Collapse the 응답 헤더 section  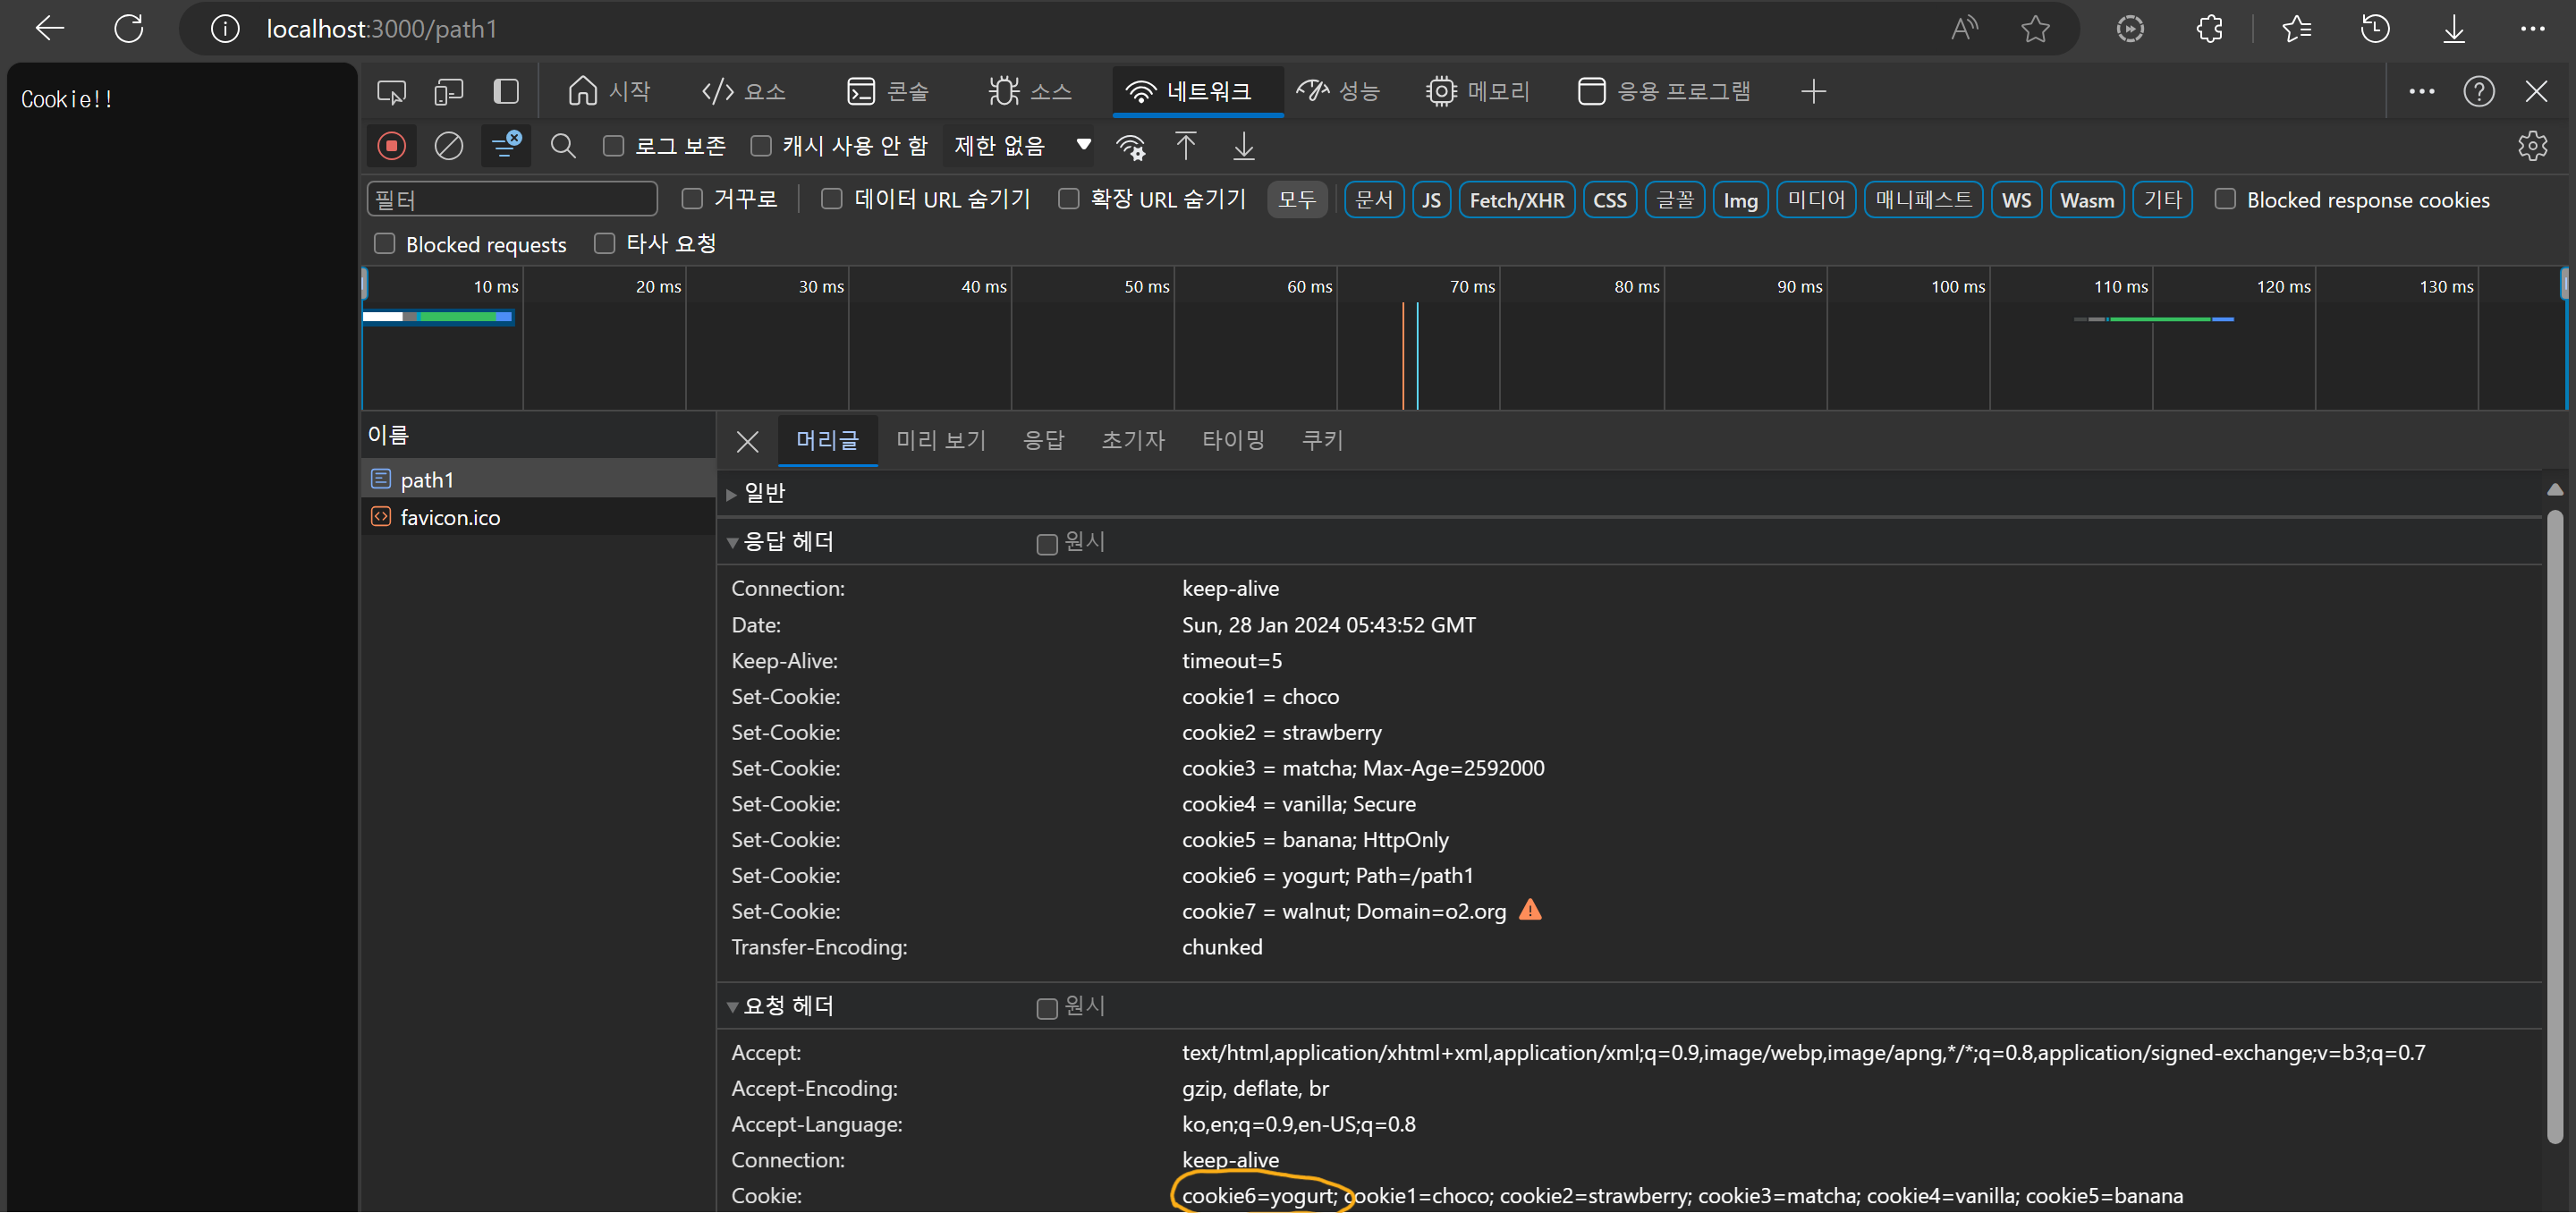(787, 542)
